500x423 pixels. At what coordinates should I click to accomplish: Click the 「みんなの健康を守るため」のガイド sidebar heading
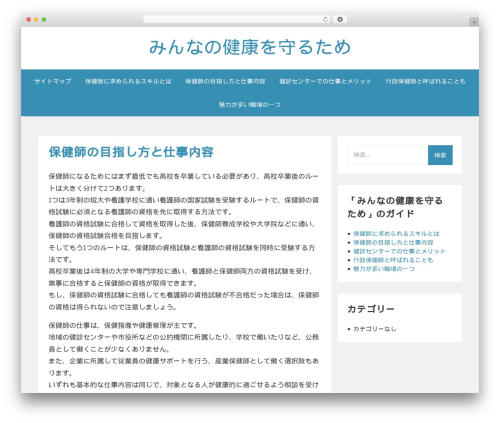(395, 207)
